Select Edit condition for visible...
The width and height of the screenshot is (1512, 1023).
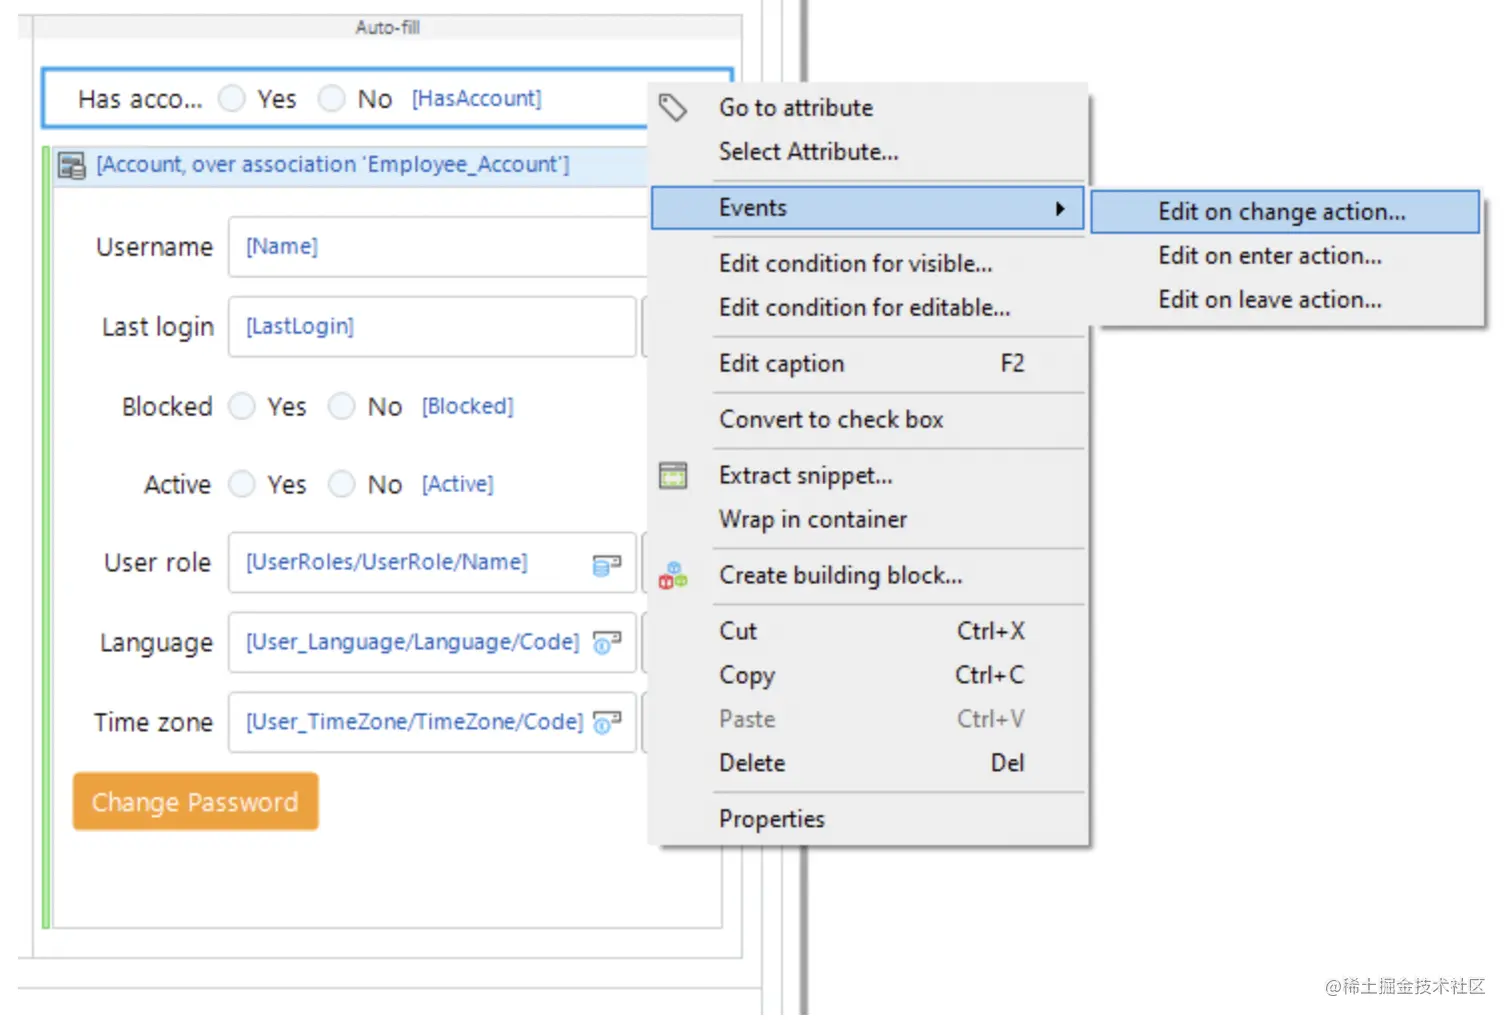(868, 264)
